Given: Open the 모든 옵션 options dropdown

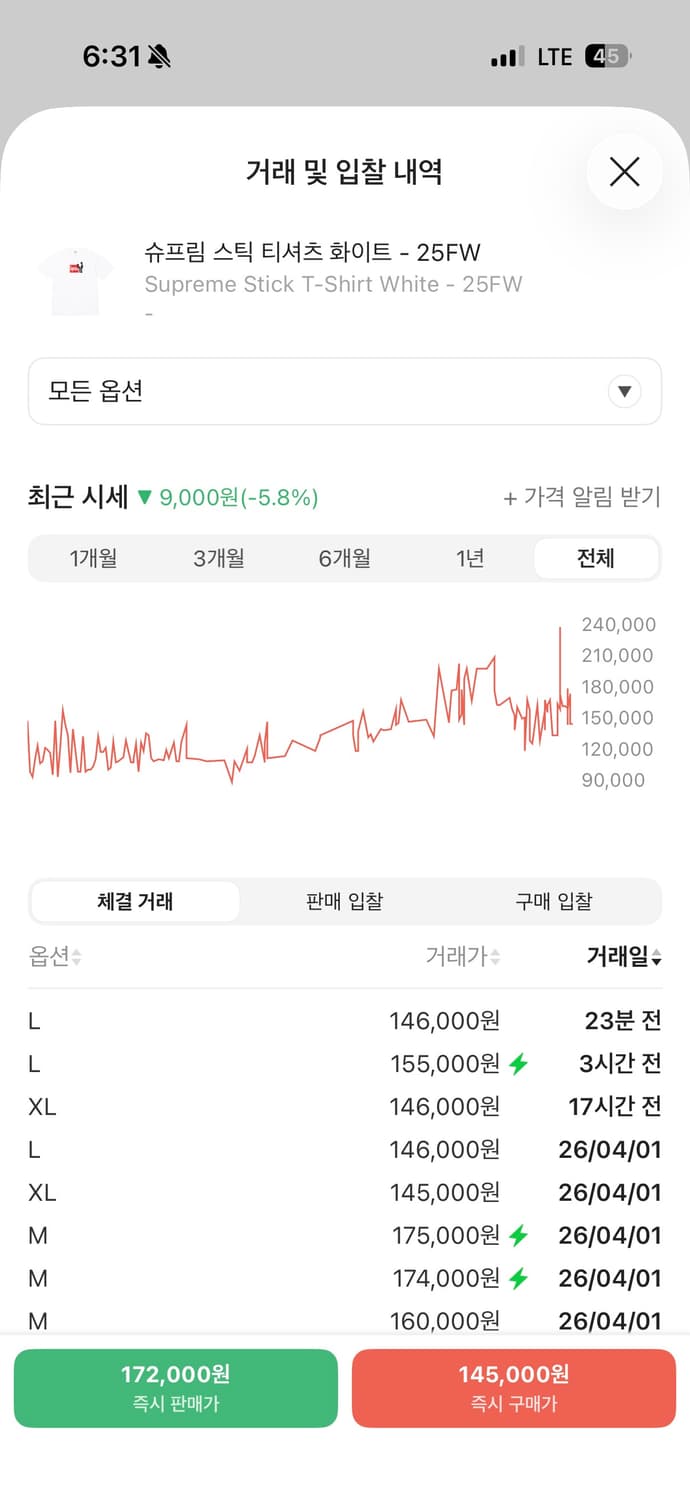Looking at the screenshot, I should (x=345, y=391).
